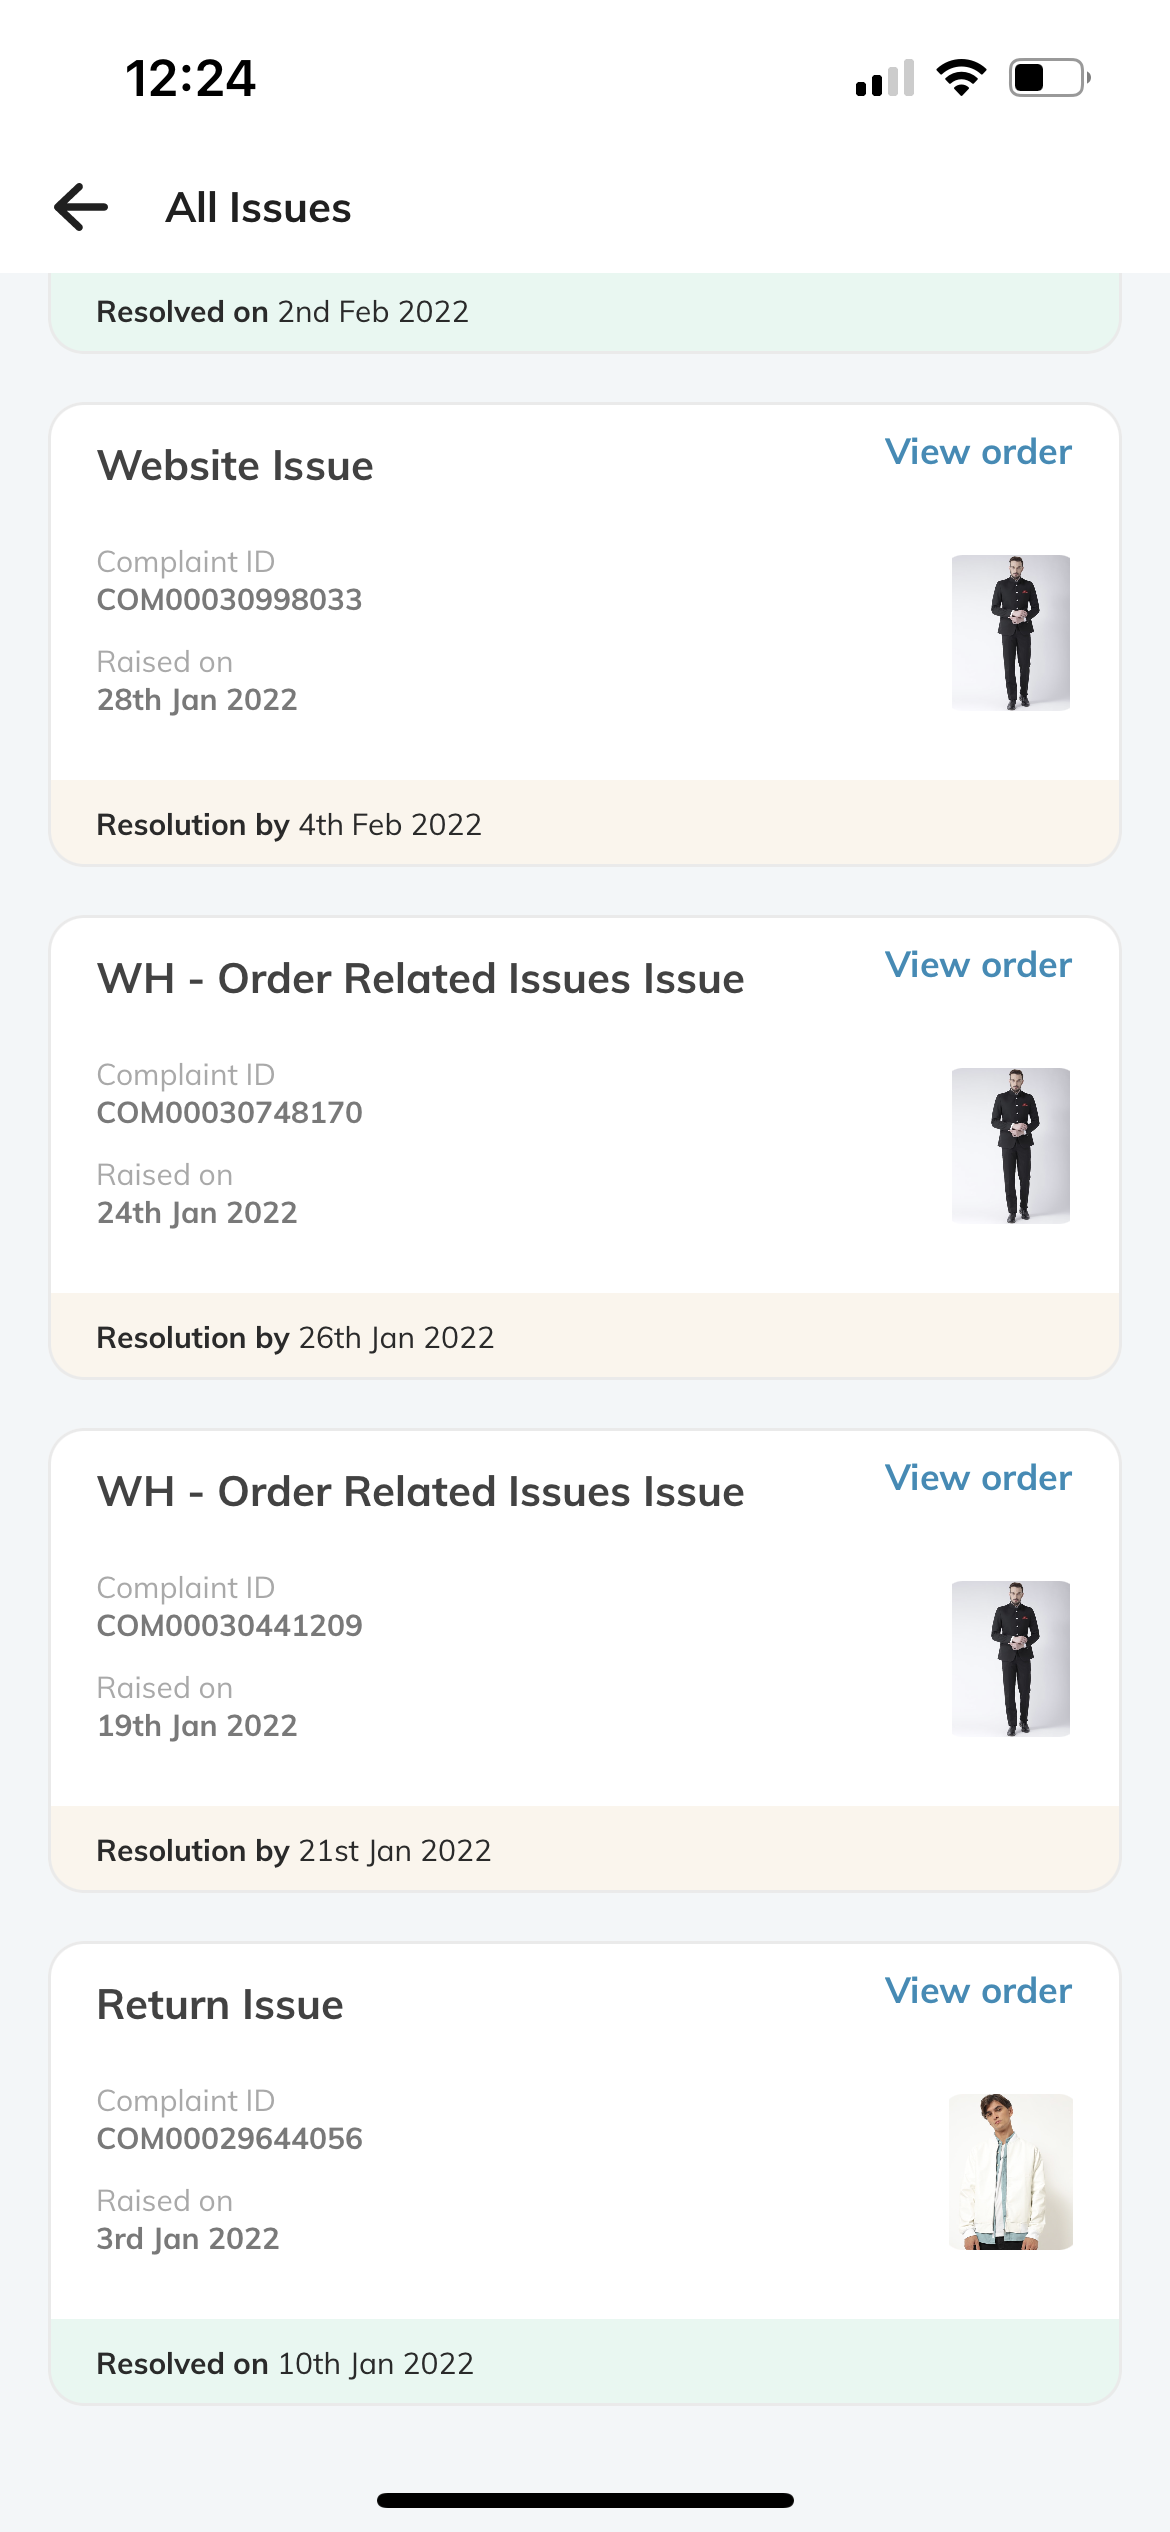Tap the Wi-Fi status icon

961,77
